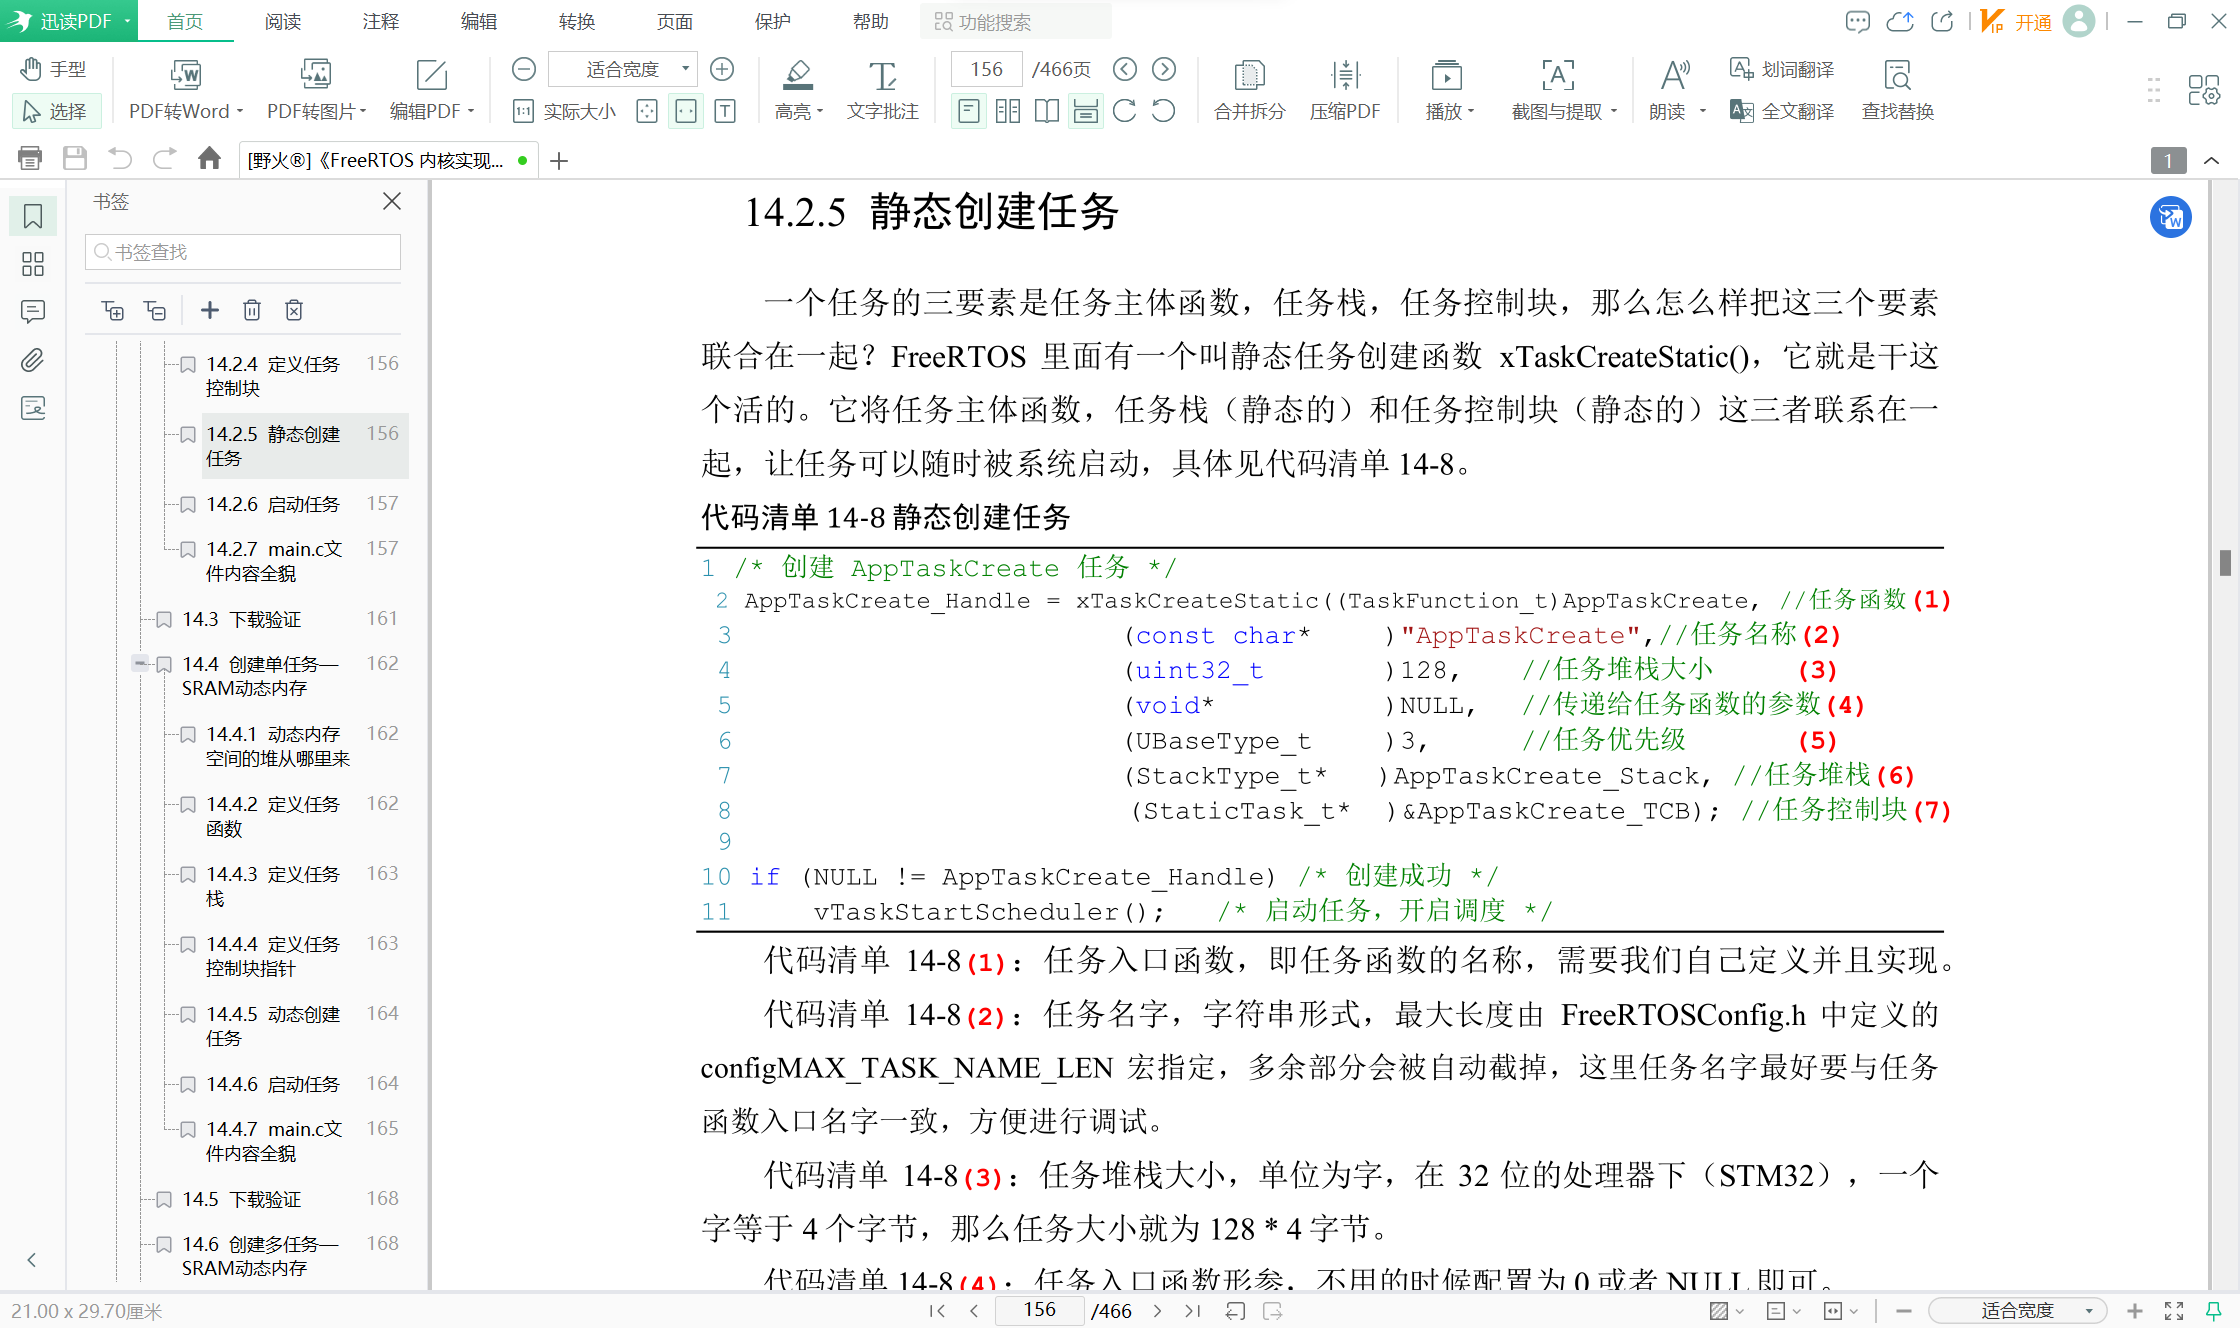The width and height of the screenshot is (2240, 1328).
Task: Open the 迅读PDF application menu dropdown
Action: click(127, 21)
